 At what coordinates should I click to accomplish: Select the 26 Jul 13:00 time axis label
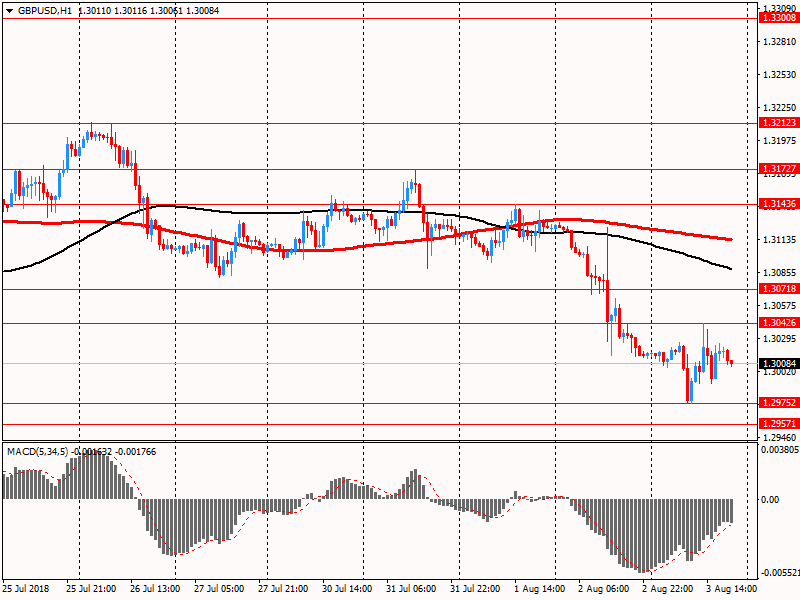(x=155, y=589)
